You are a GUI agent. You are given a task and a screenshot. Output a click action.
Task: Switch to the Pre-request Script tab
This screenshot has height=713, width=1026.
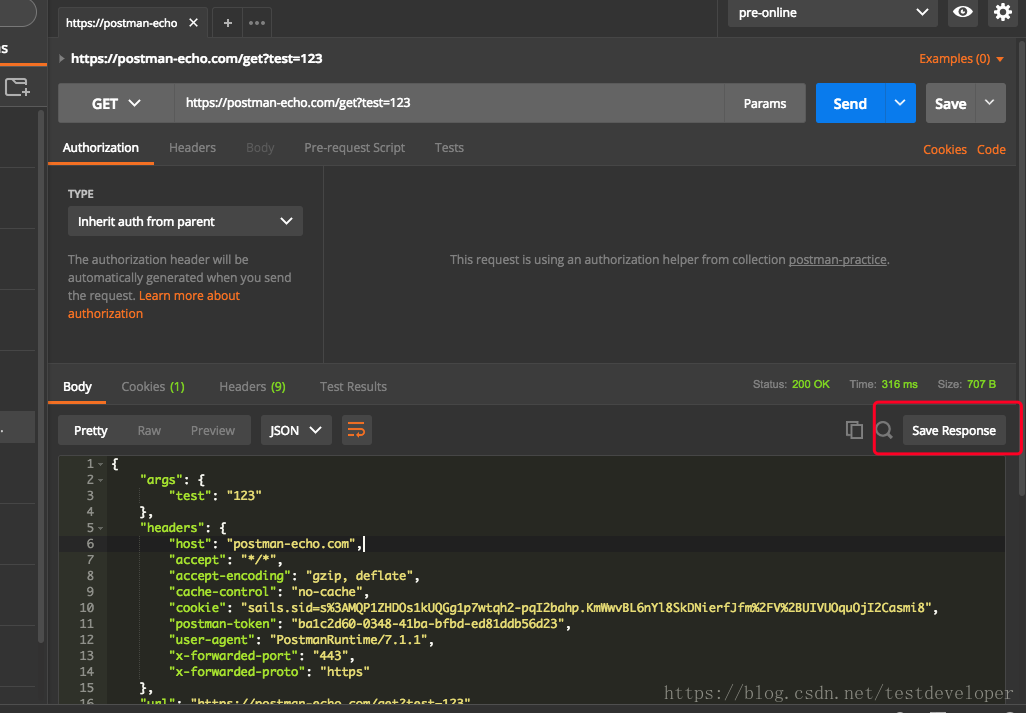click(x=354, y=147)
